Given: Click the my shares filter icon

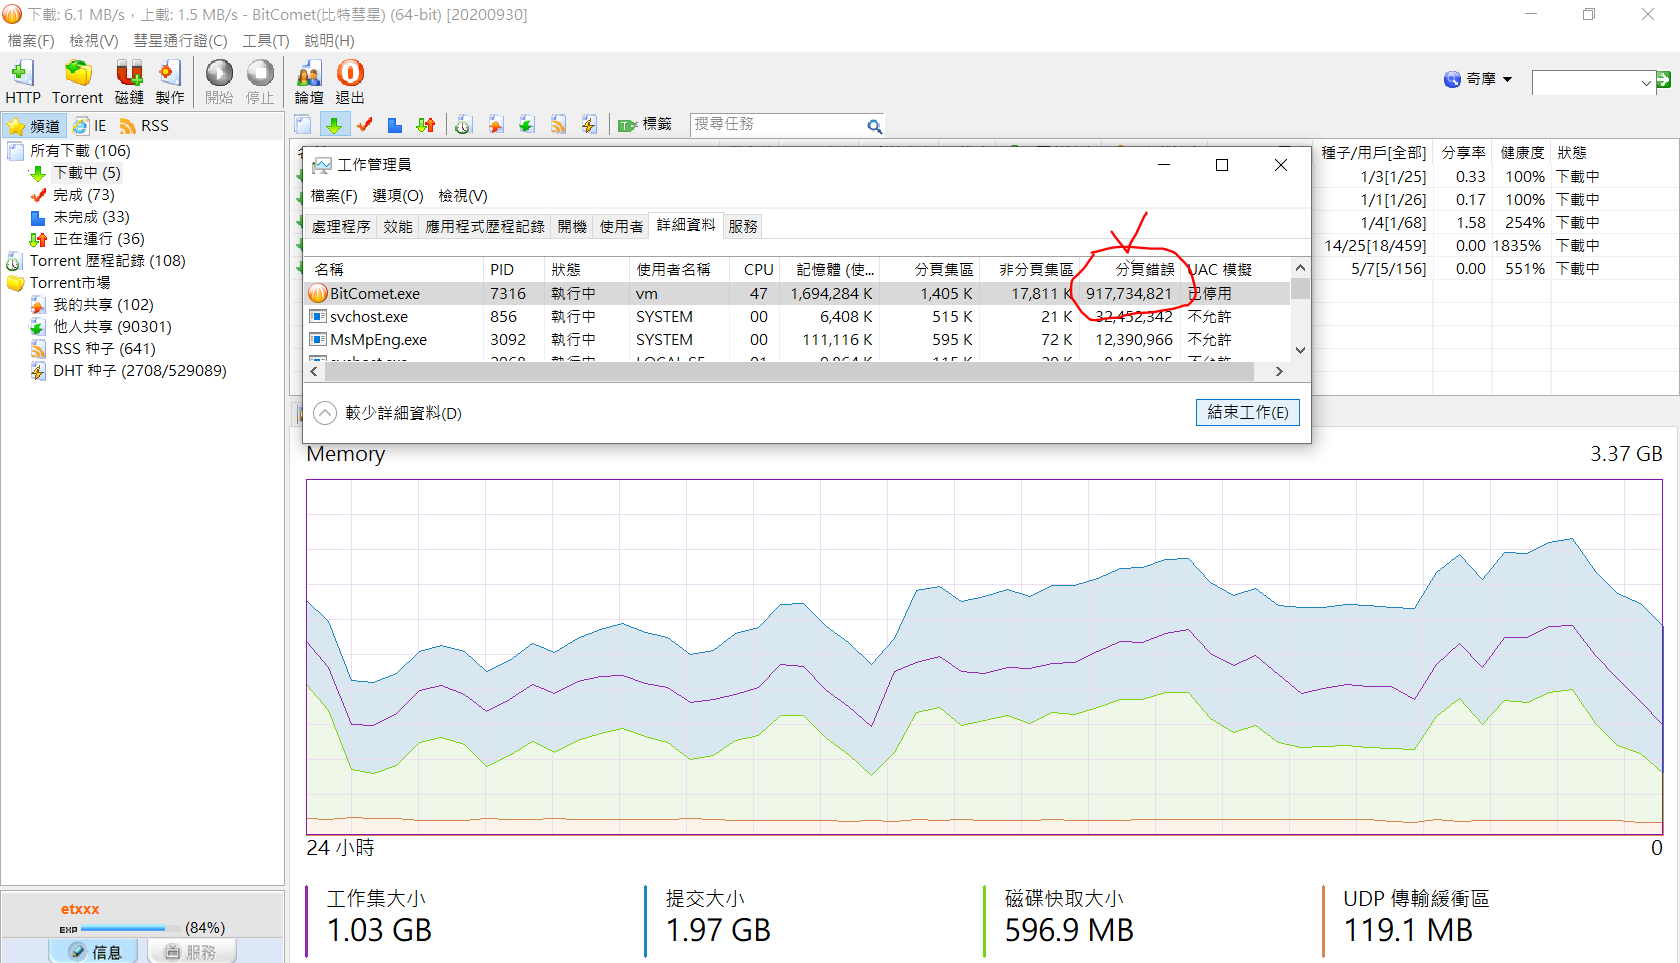Looking at the screenshot, I should coord(495,125).
